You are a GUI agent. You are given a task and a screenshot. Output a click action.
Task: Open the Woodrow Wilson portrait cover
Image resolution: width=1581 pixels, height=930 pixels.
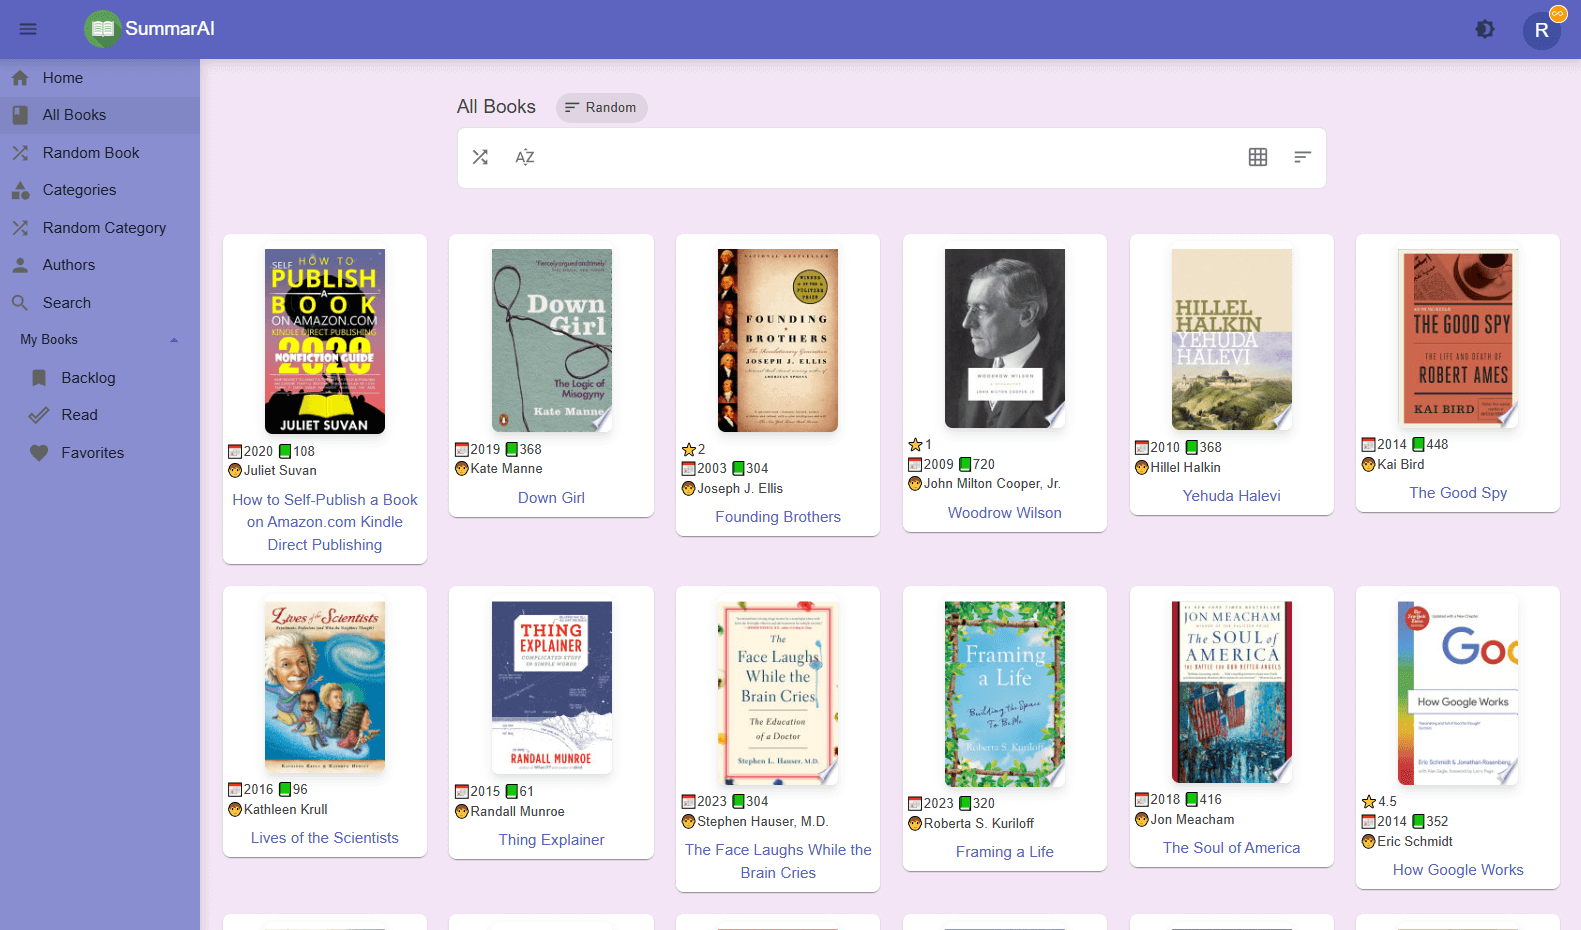[1005, 338]
